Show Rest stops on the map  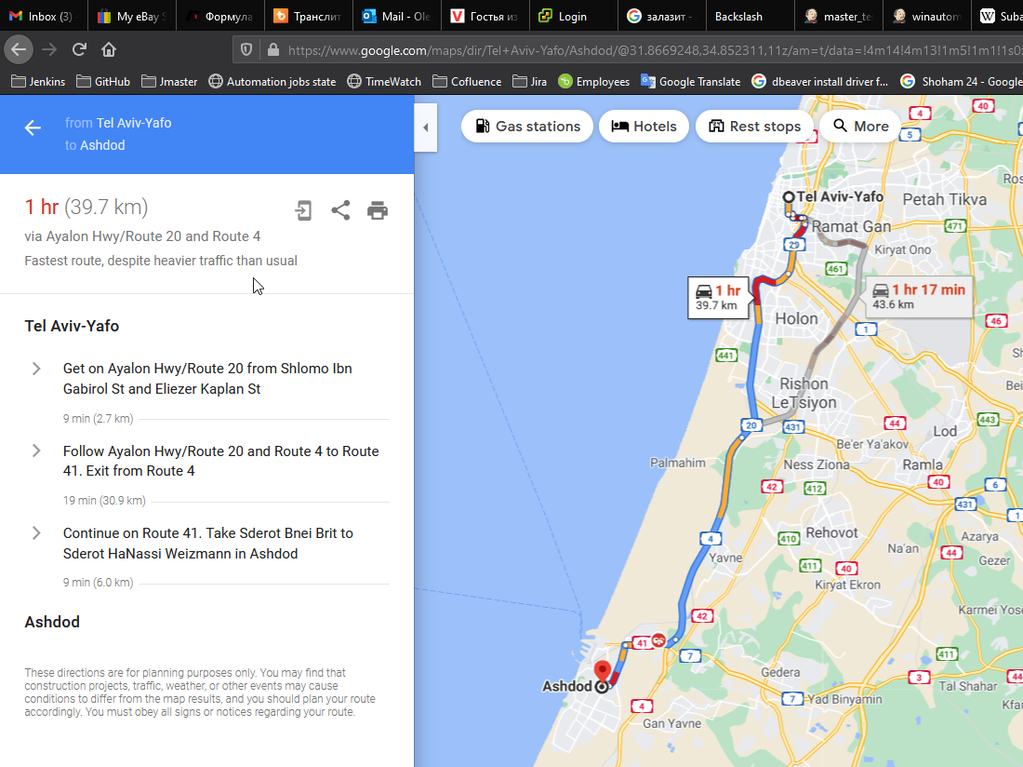click(754, 126)
